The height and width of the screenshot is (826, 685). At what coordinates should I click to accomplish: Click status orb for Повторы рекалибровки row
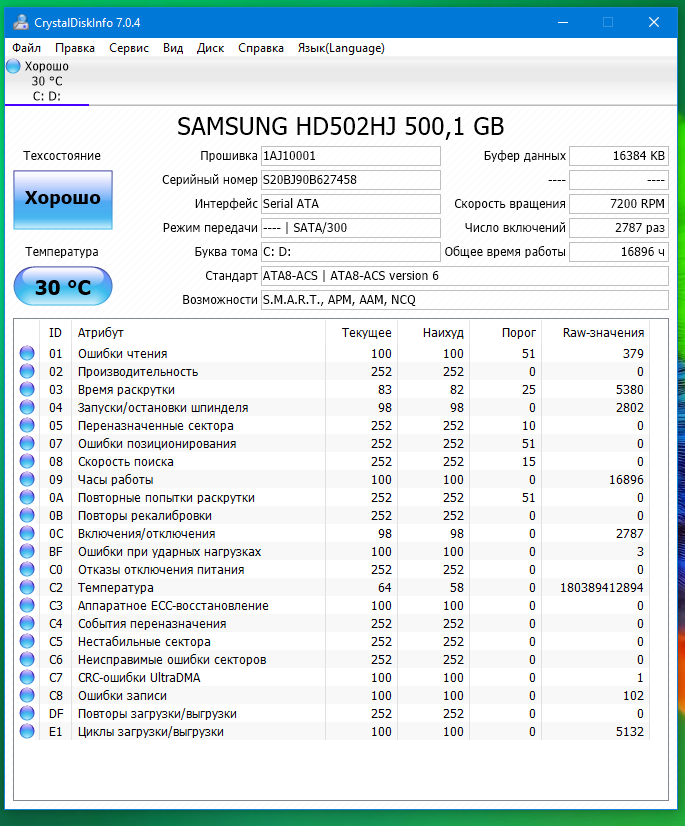point(27,515)
